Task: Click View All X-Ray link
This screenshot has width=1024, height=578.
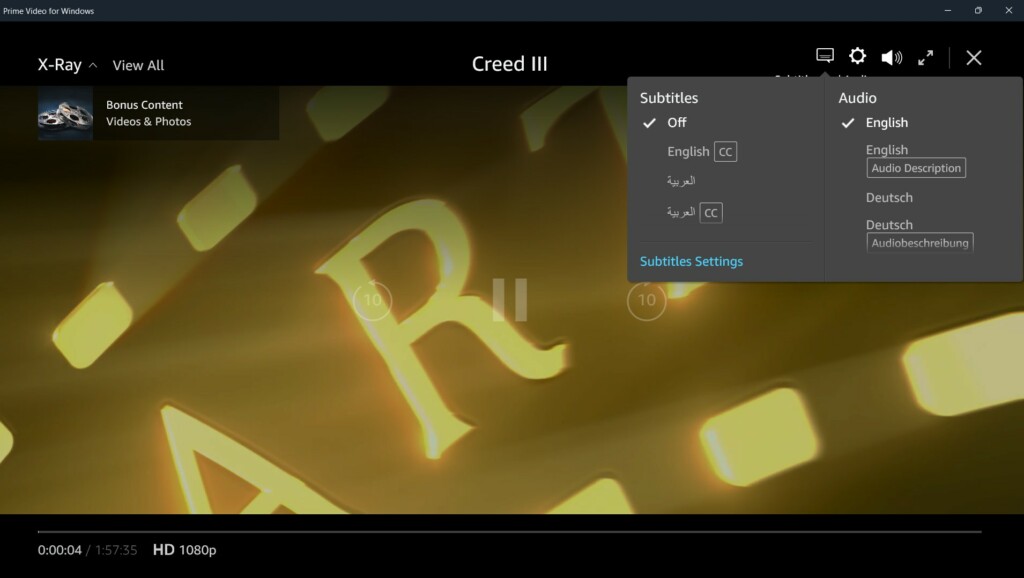Action: (138, 66)
